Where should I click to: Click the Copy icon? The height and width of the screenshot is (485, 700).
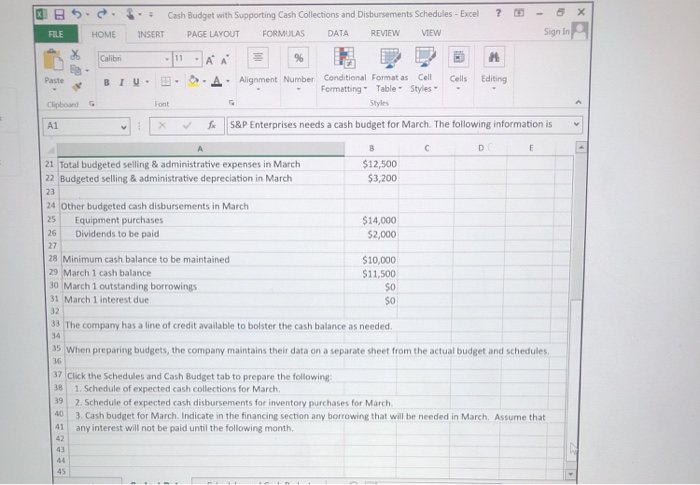pos(76,70)
